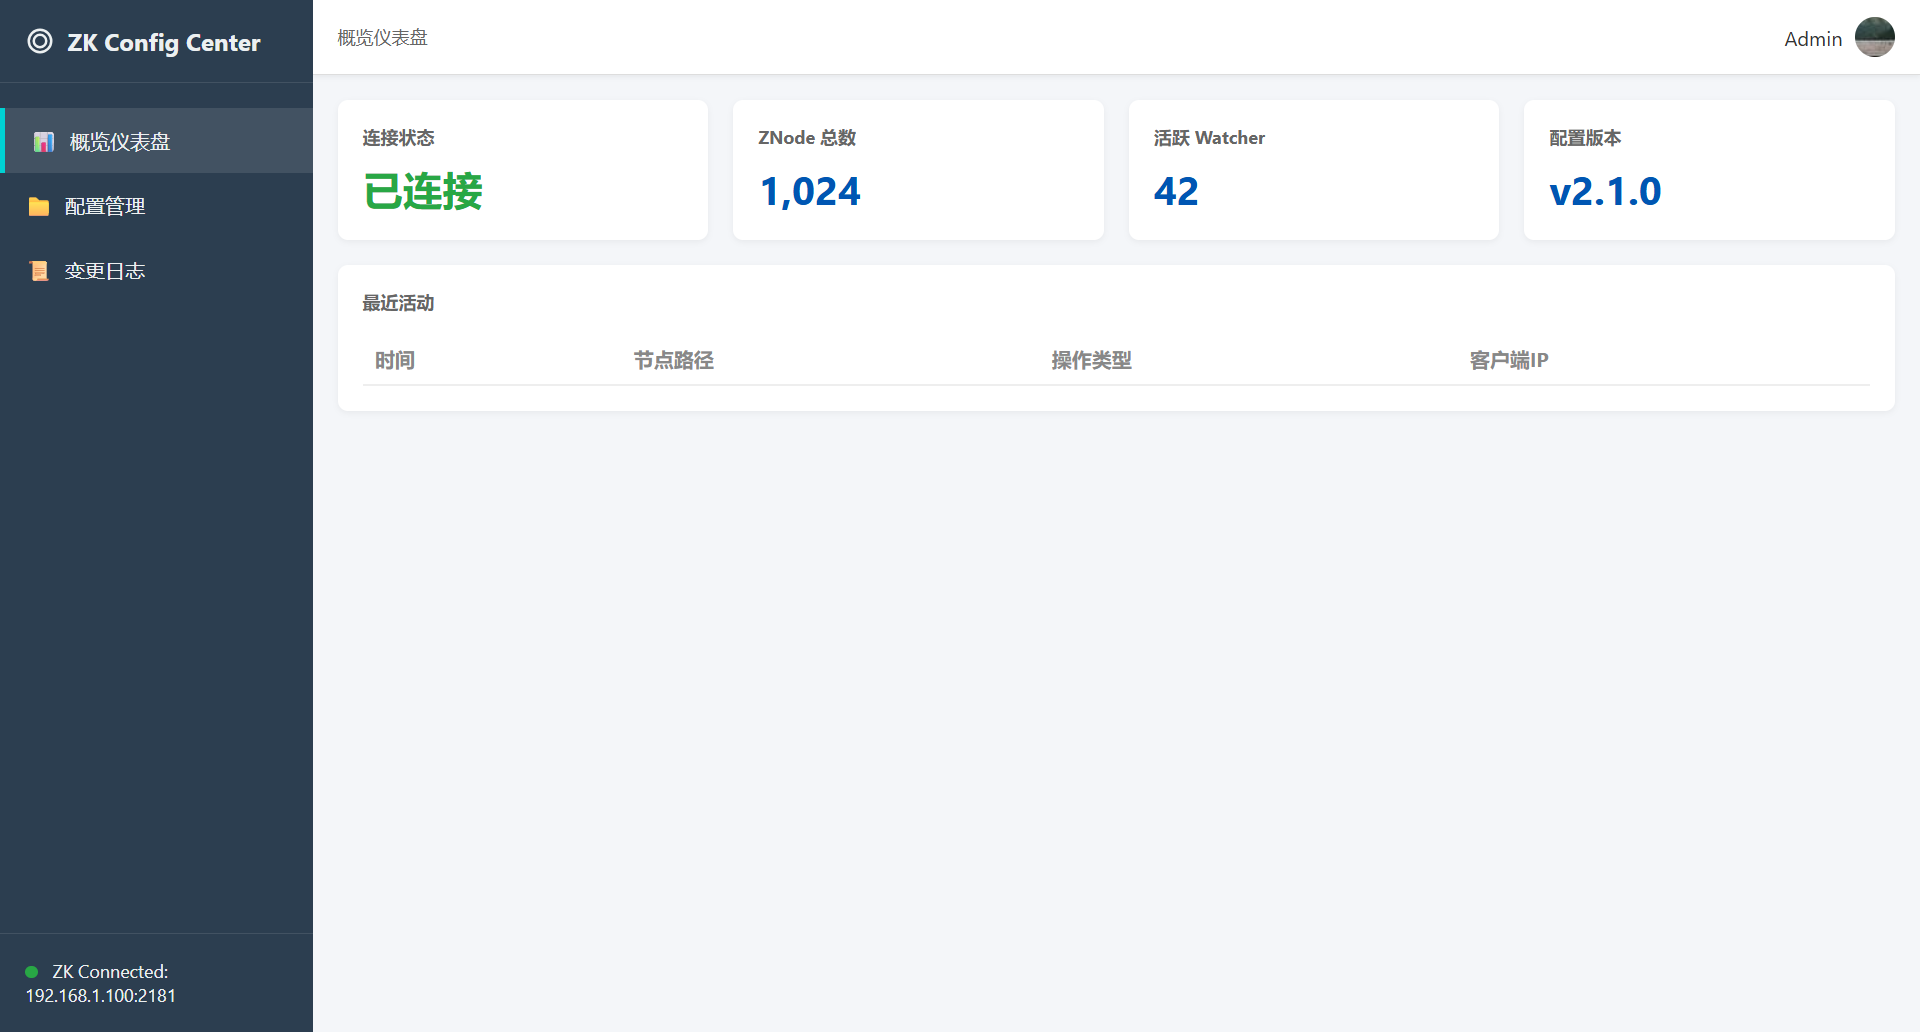Viewport: 1920px width, 1032px height.
Task: Click the scroll icon for 变更日志
Action: 39,271
